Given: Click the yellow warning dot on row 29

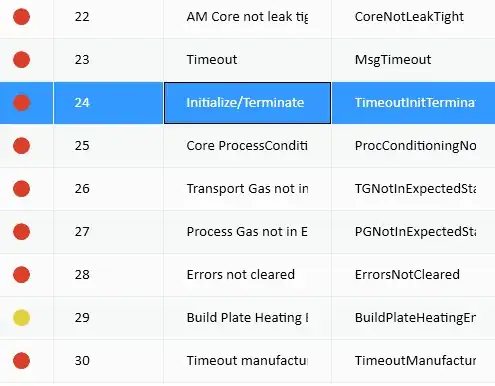Looking at the screenshot, I should pyautogui.click(x=21, y=318).
